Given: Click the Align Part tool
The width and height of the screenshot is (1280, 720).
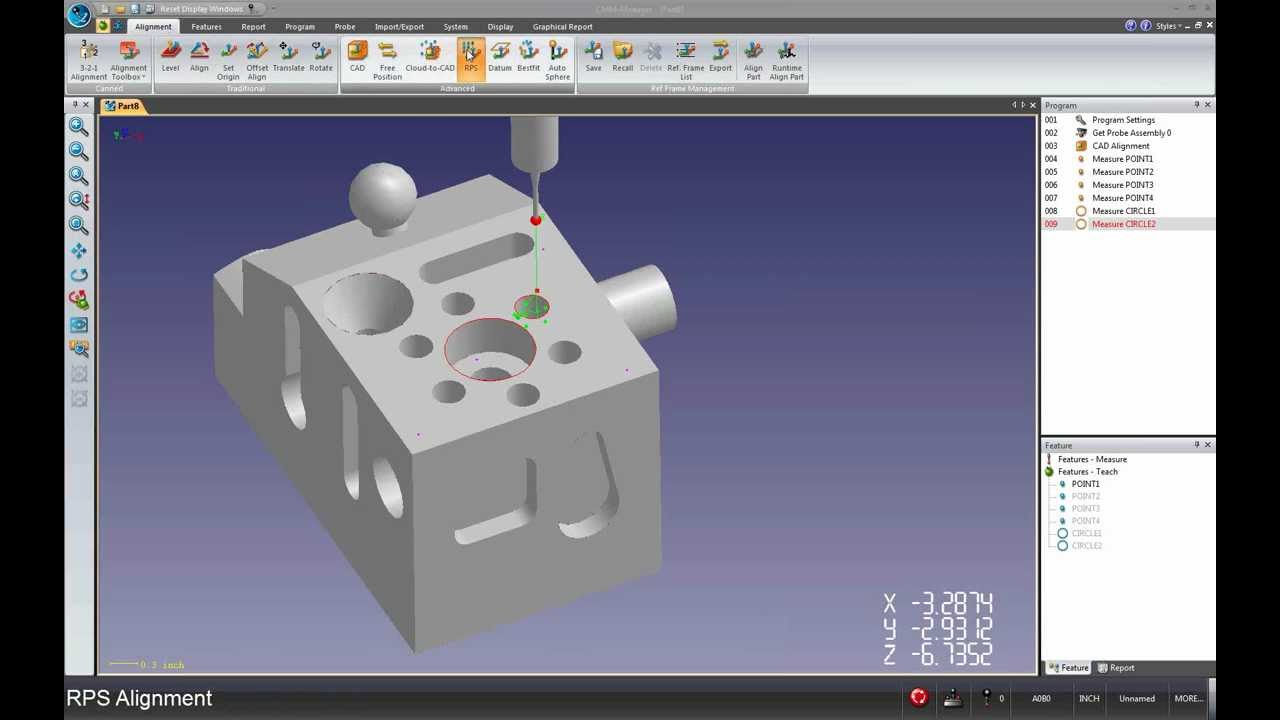Looking at the screenshot, I should pyautogui.click(x=753, y=60).
